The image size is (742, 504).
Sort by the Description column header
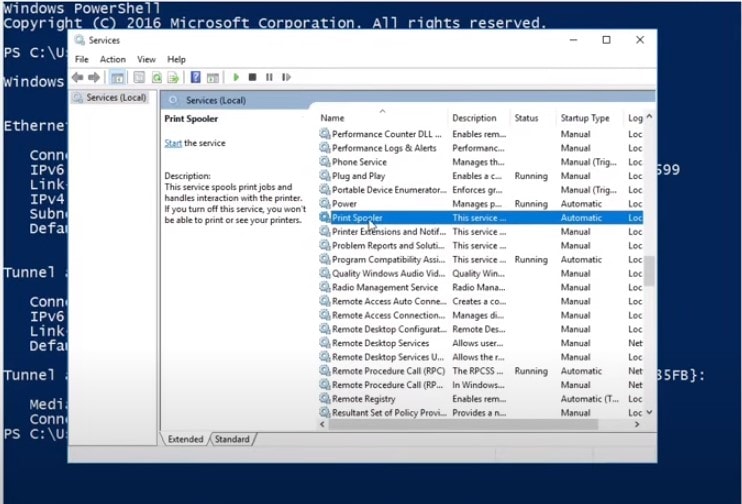pos(474,118)
